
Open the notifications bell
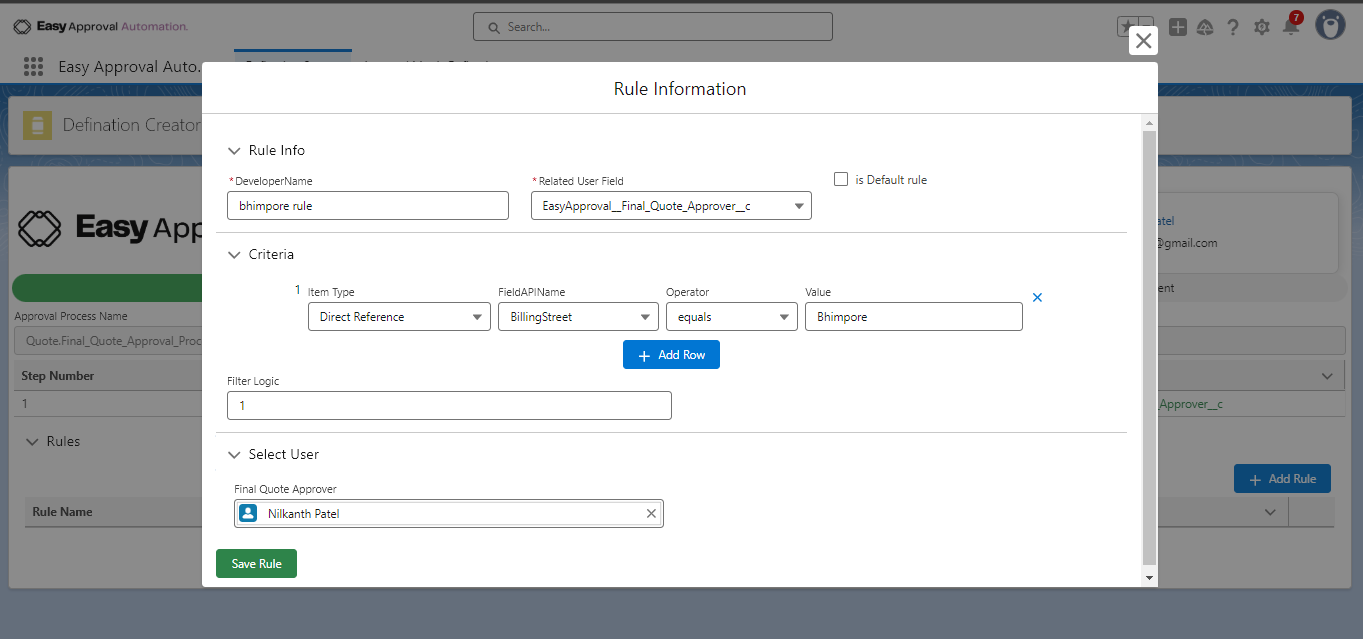[x=1291, y=27]
